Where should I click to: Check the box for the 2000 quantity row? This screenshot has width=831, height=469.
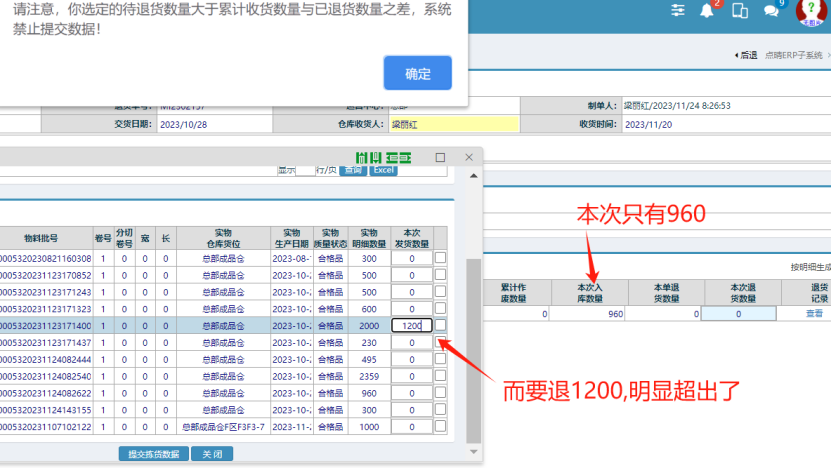pos(440,325)
